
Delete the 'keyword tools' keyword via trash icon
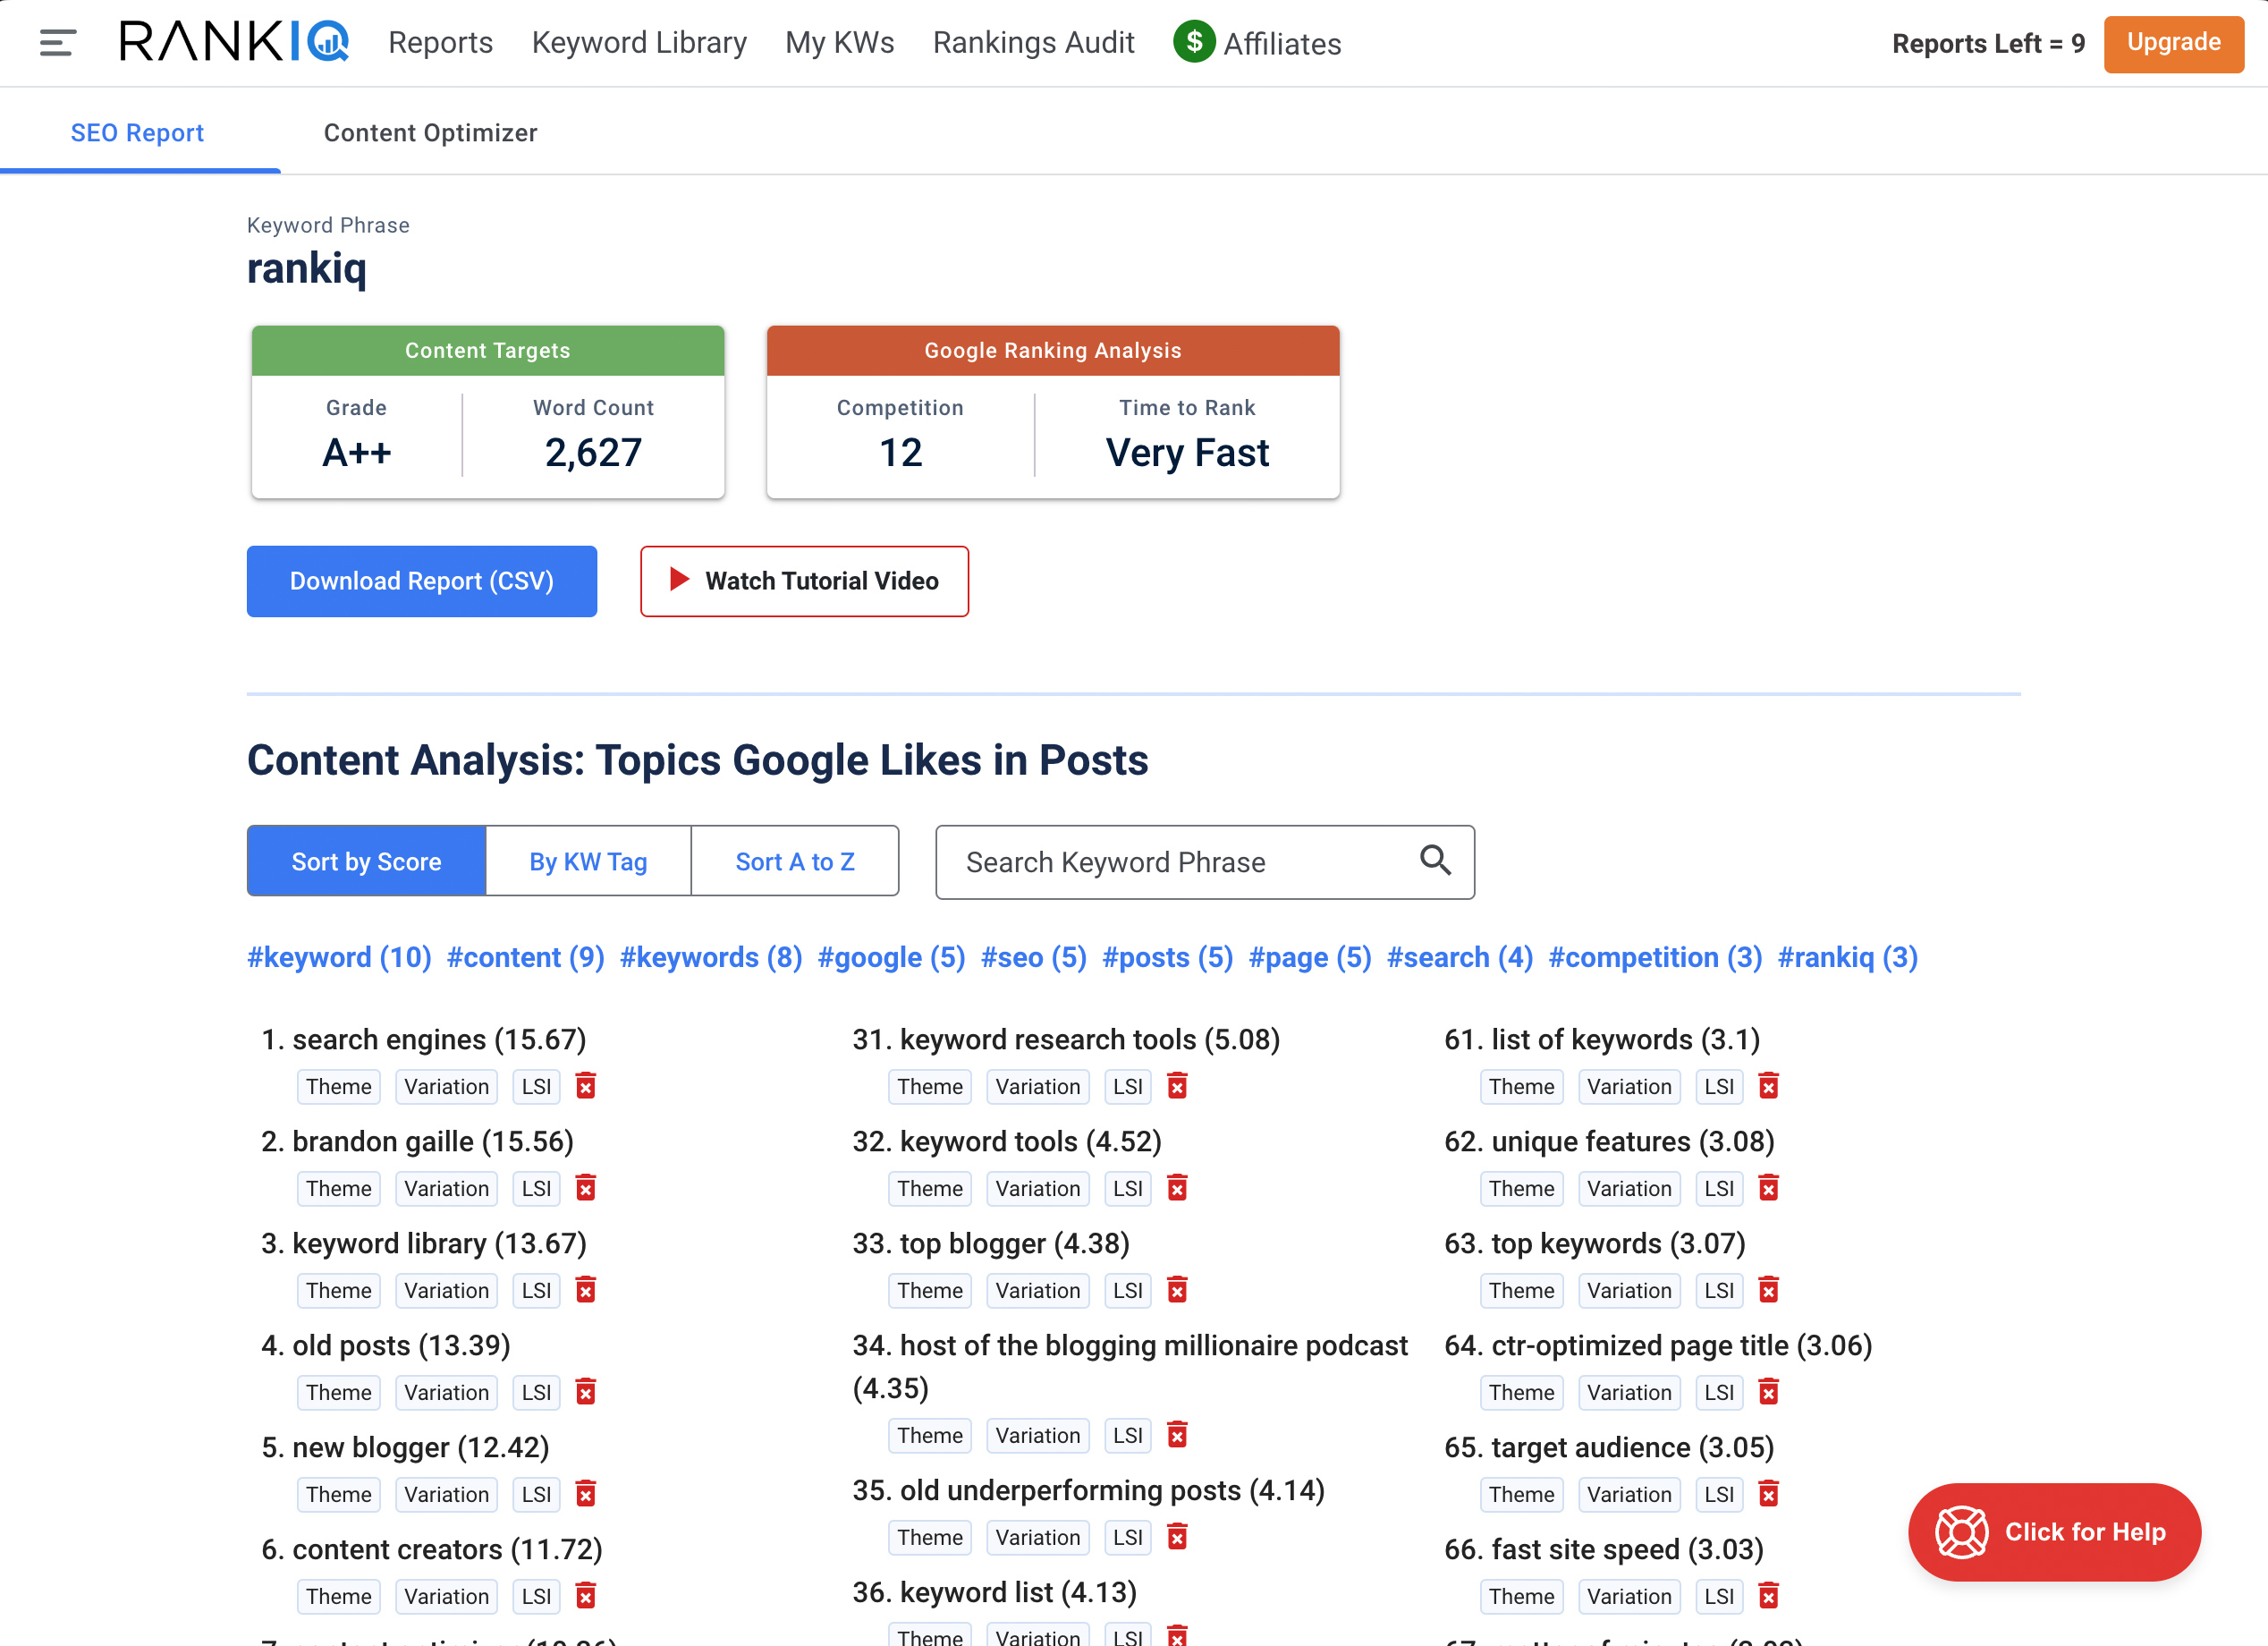point(1177,1188)
